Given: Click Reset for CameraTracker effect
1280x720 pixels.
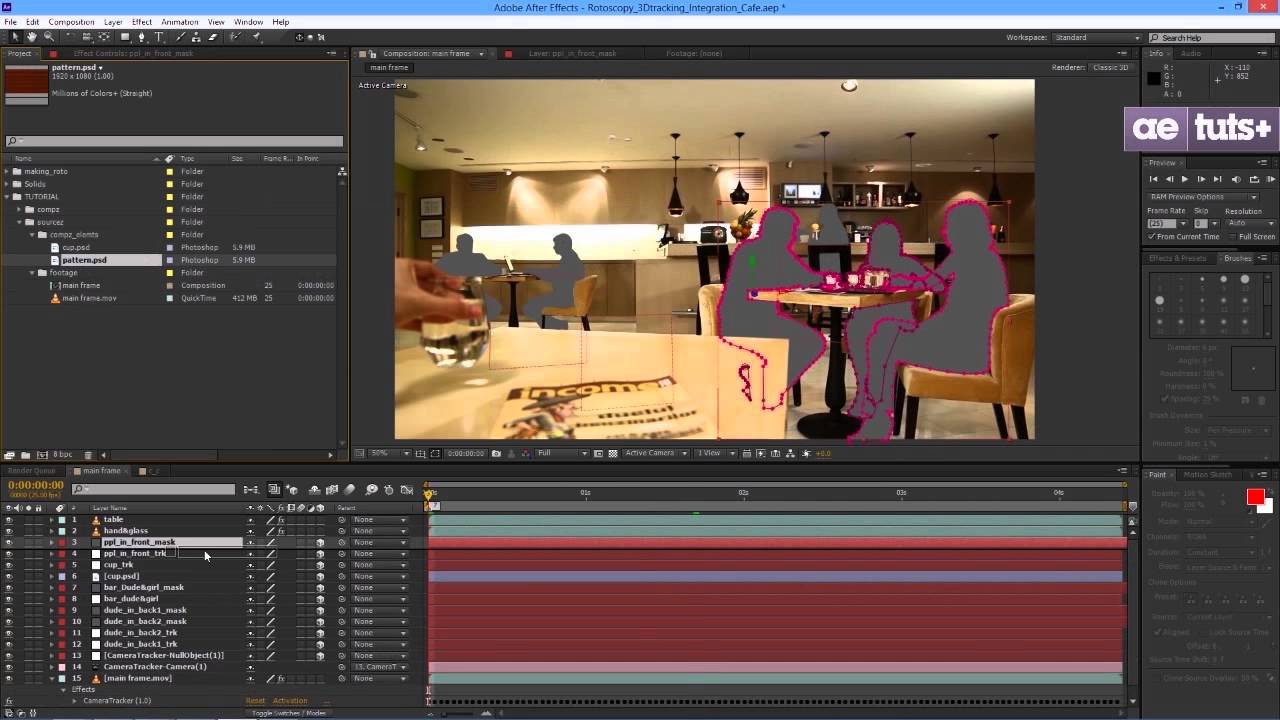Looking at the screenshot, I should (256, 701).
